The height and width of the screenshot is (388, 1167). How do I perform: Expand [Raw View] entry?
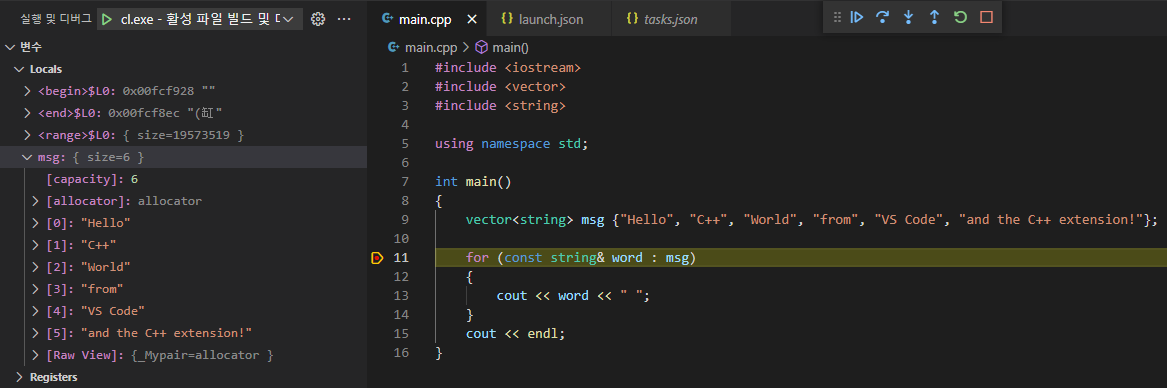(x=36, y=355)
